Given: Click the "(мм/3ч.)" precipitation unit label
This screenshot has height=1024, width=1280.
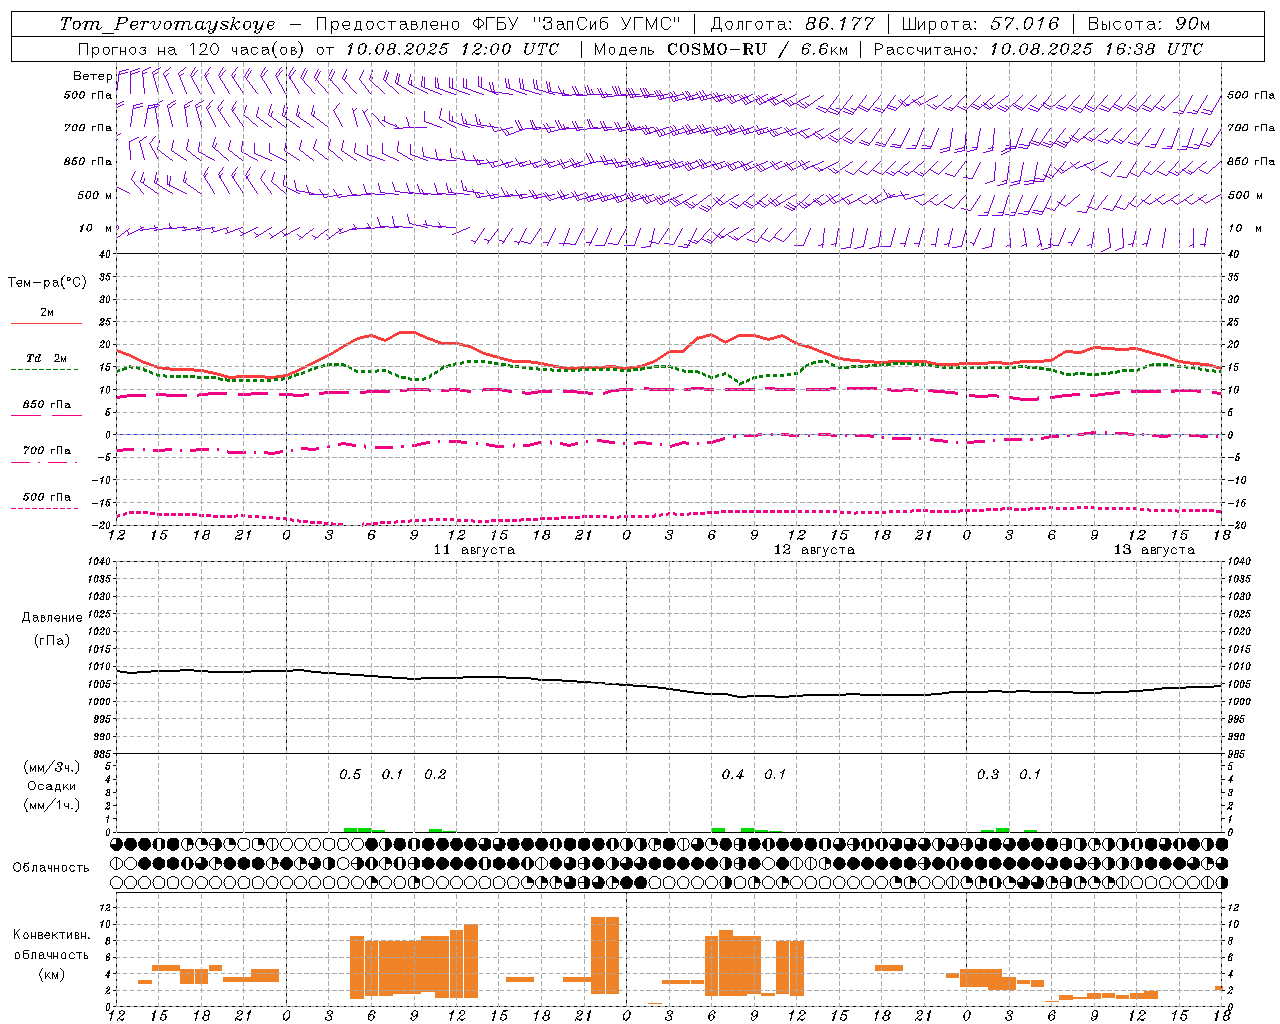Looking at the screenshot, I should point(51,767).
